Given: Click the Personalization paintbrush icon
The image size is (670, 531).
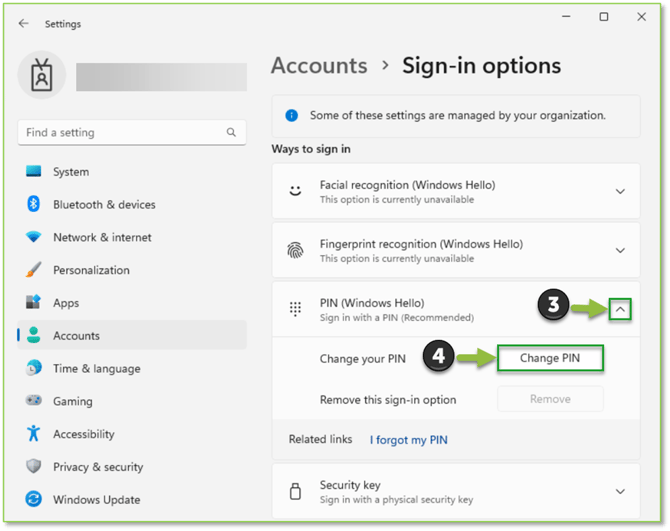Looking at the screenshot, I should (x=34, y=270).
